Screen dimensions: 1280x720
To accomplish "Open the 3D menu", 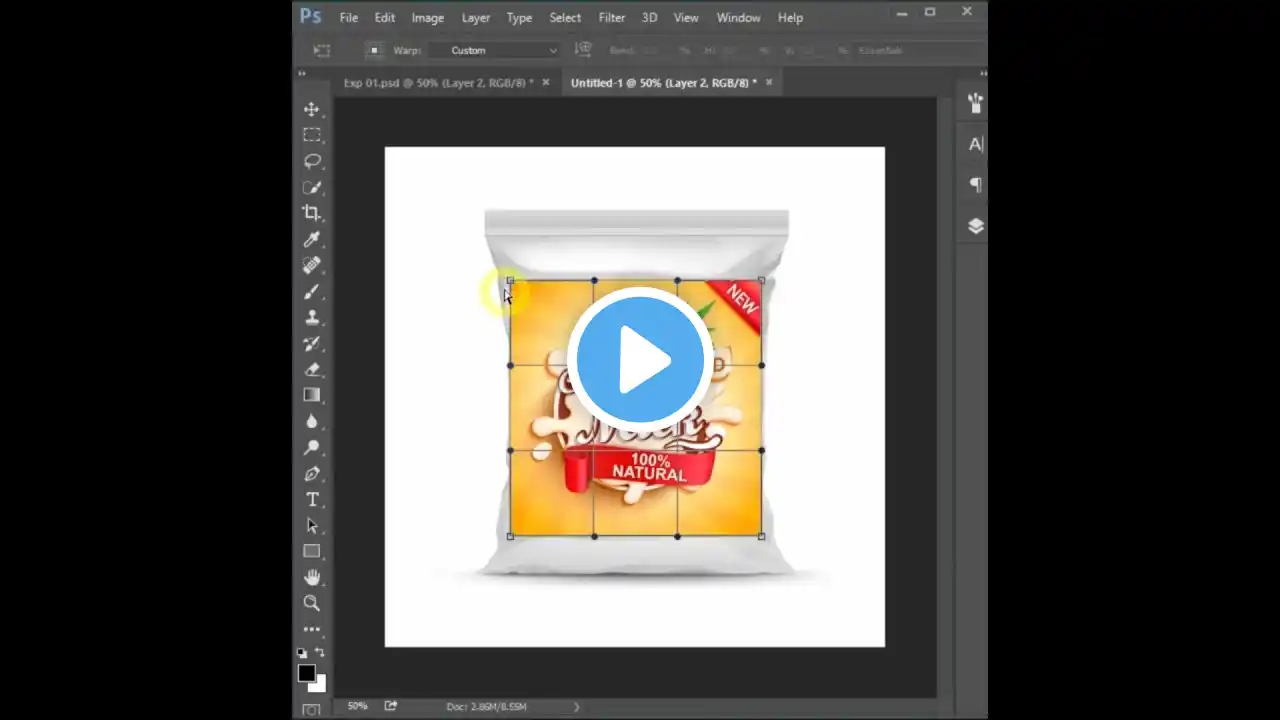I will [650, 17].
